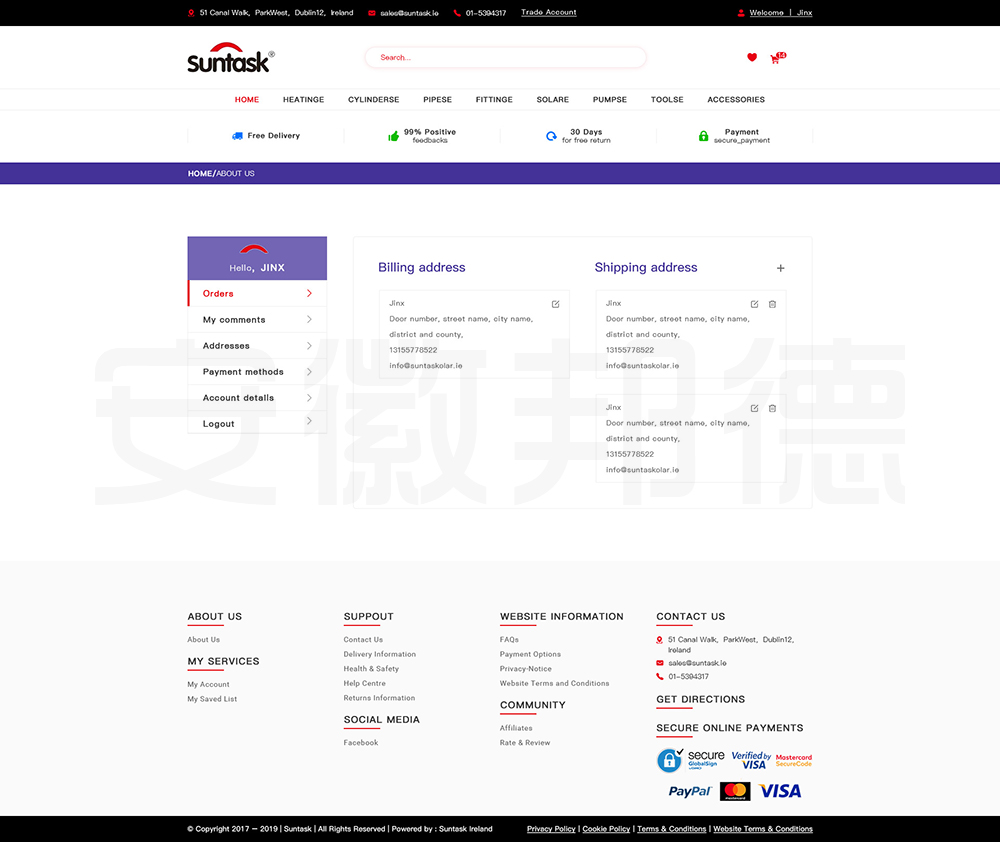Click the Trade Account link
The height and width of the screenshot is (842, 1000).
[548, 13]
